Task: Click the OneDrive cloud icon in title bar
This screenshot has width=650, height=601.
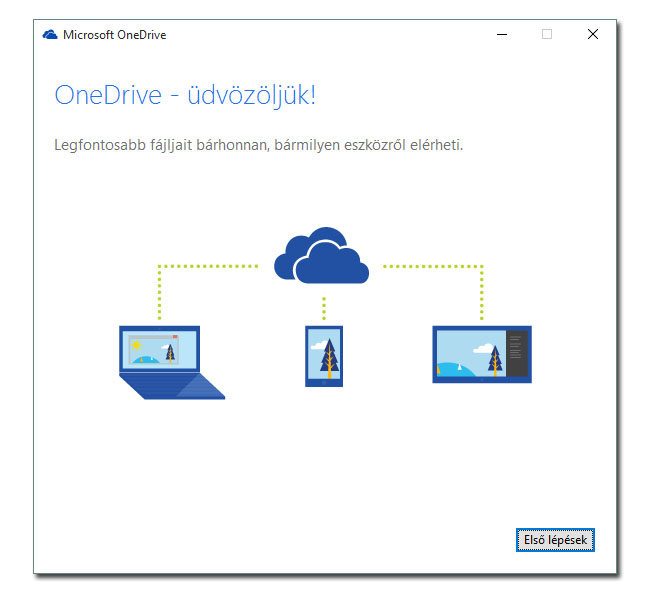Action: [x=50, y=34]
